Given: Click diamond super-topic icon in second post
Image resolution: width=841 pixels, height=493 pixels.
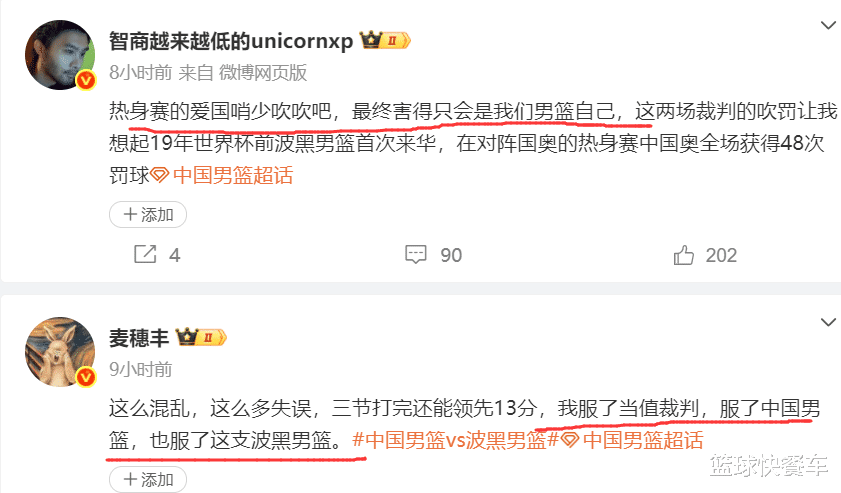Looking at the screenshot, I should [570, 440].
